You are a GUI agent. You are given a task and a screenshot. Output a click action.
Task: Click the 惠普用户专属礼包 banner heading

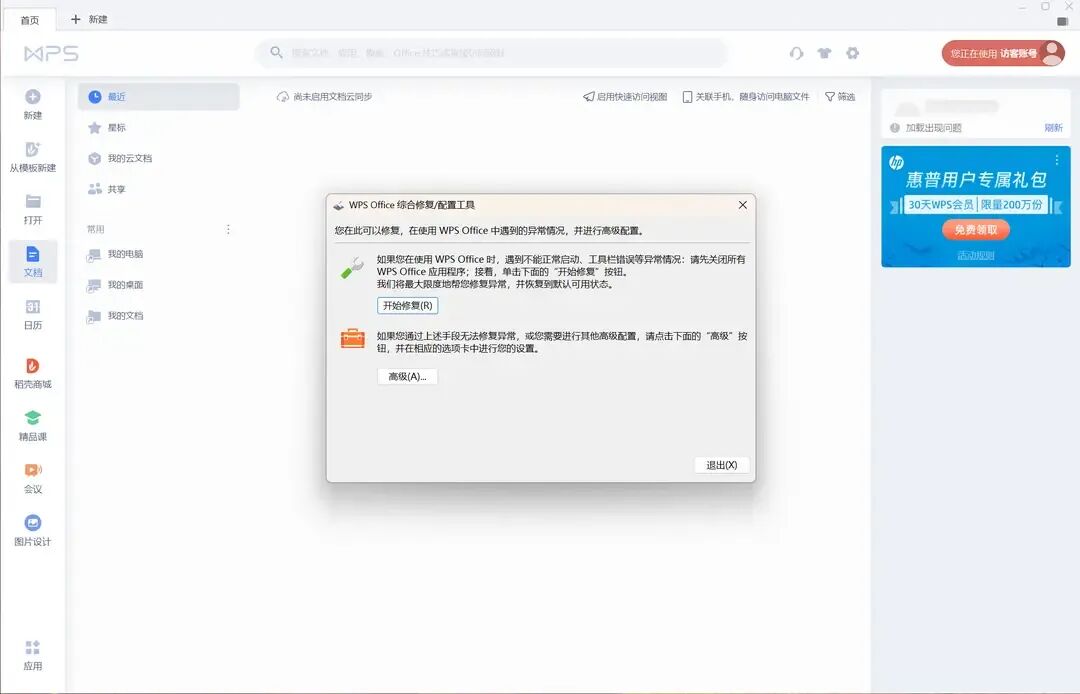975,180
